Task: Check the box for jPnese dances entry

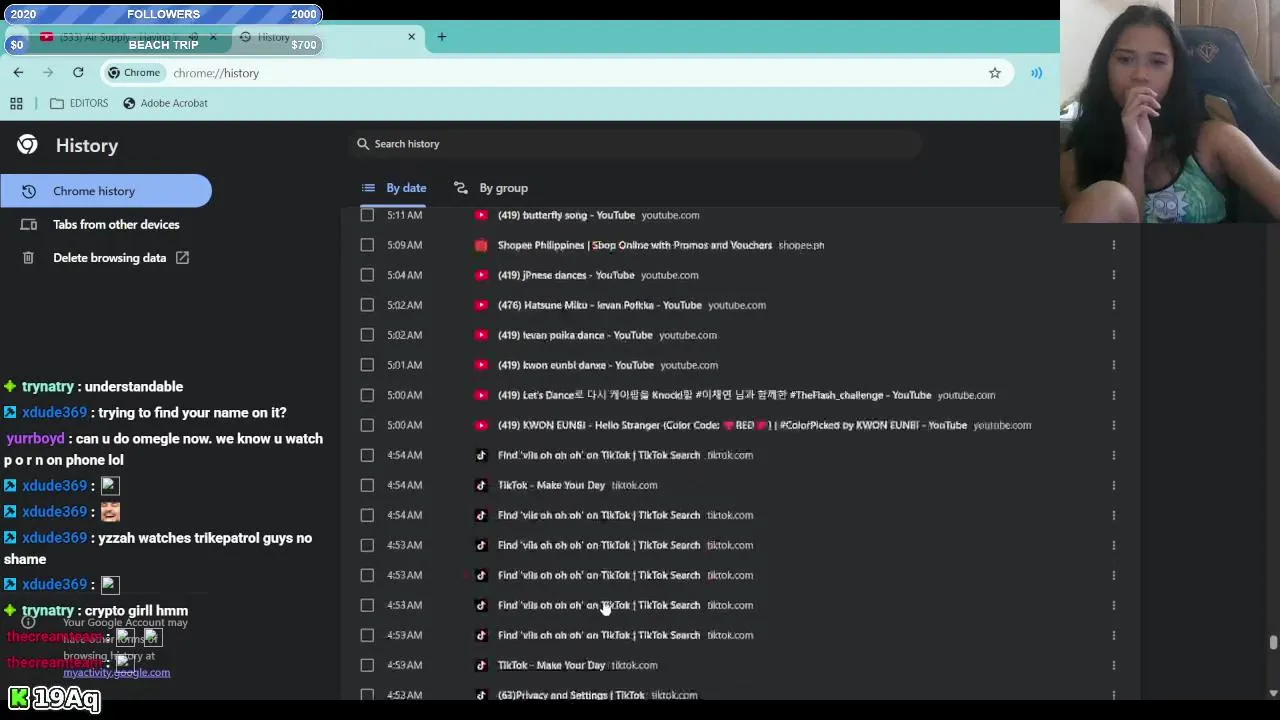Action: tap(367, 275)
